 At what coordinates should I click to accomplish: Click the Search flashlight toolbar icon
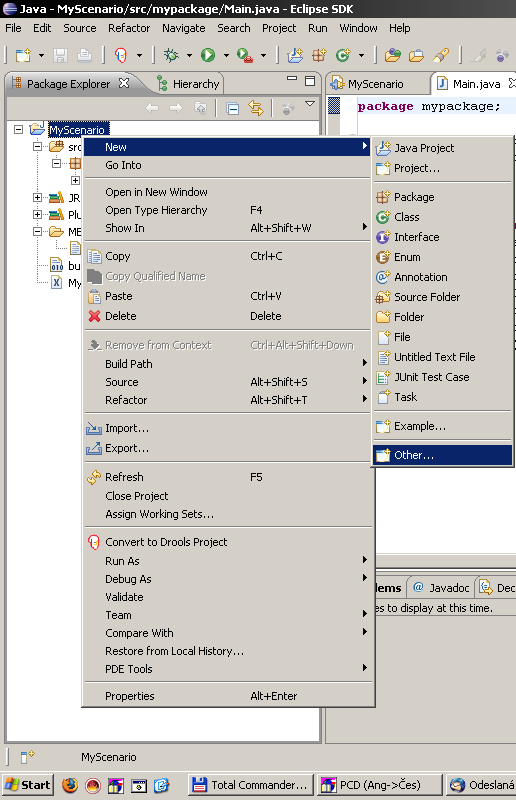[441, 55]
